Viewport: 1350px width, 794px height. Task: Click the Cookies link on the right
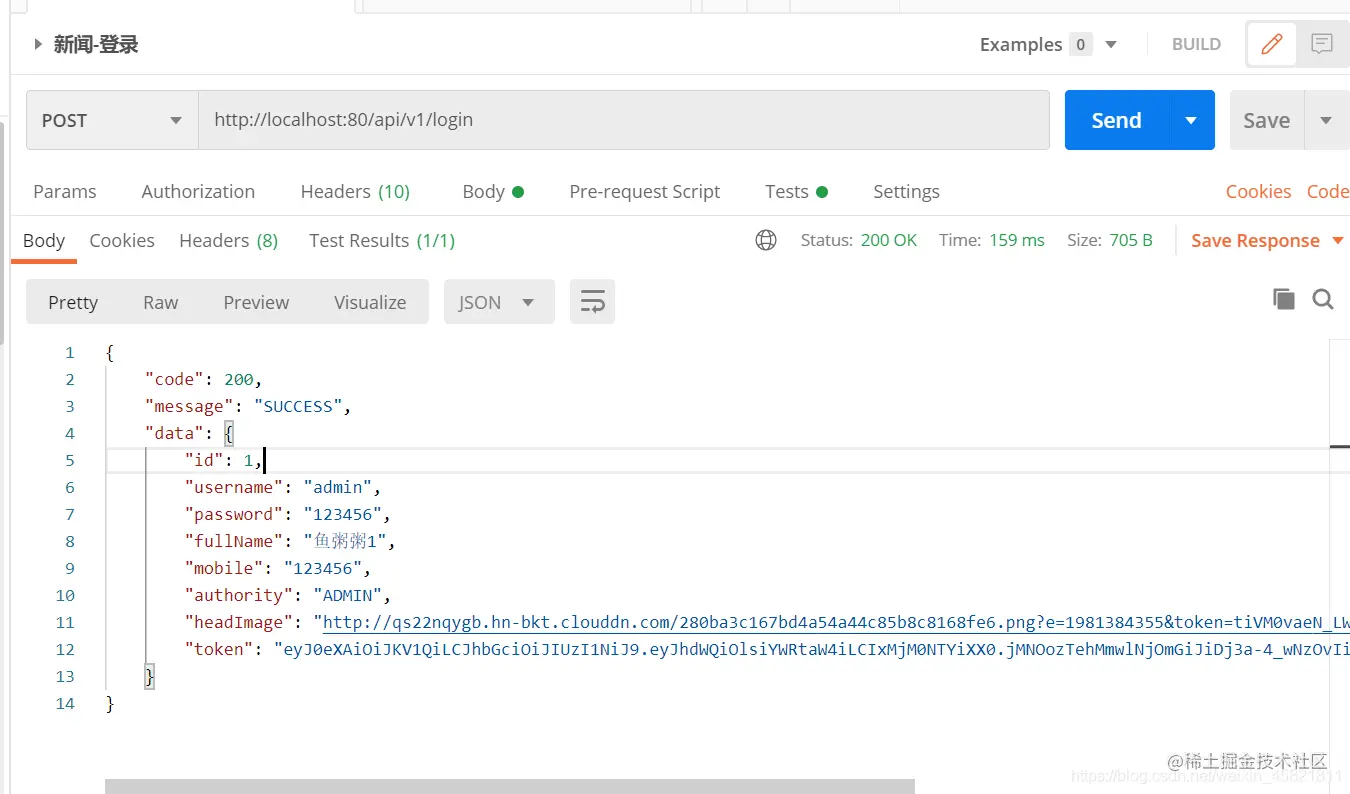(x=1258, y=191)
